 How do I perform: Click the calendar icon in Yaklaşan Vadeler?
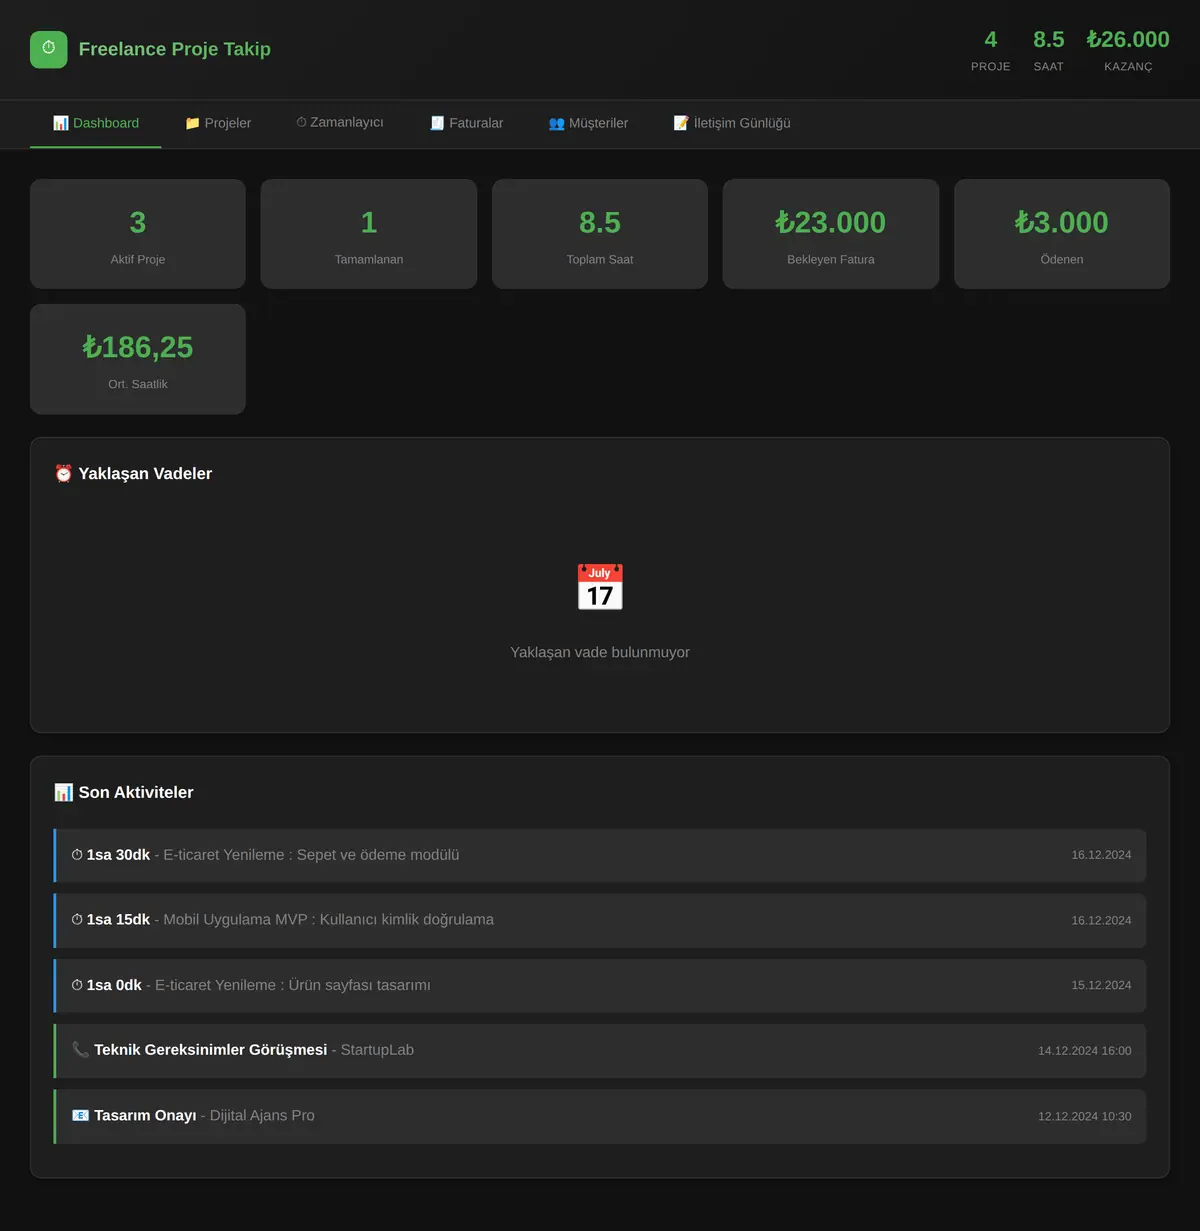[600, 587]
